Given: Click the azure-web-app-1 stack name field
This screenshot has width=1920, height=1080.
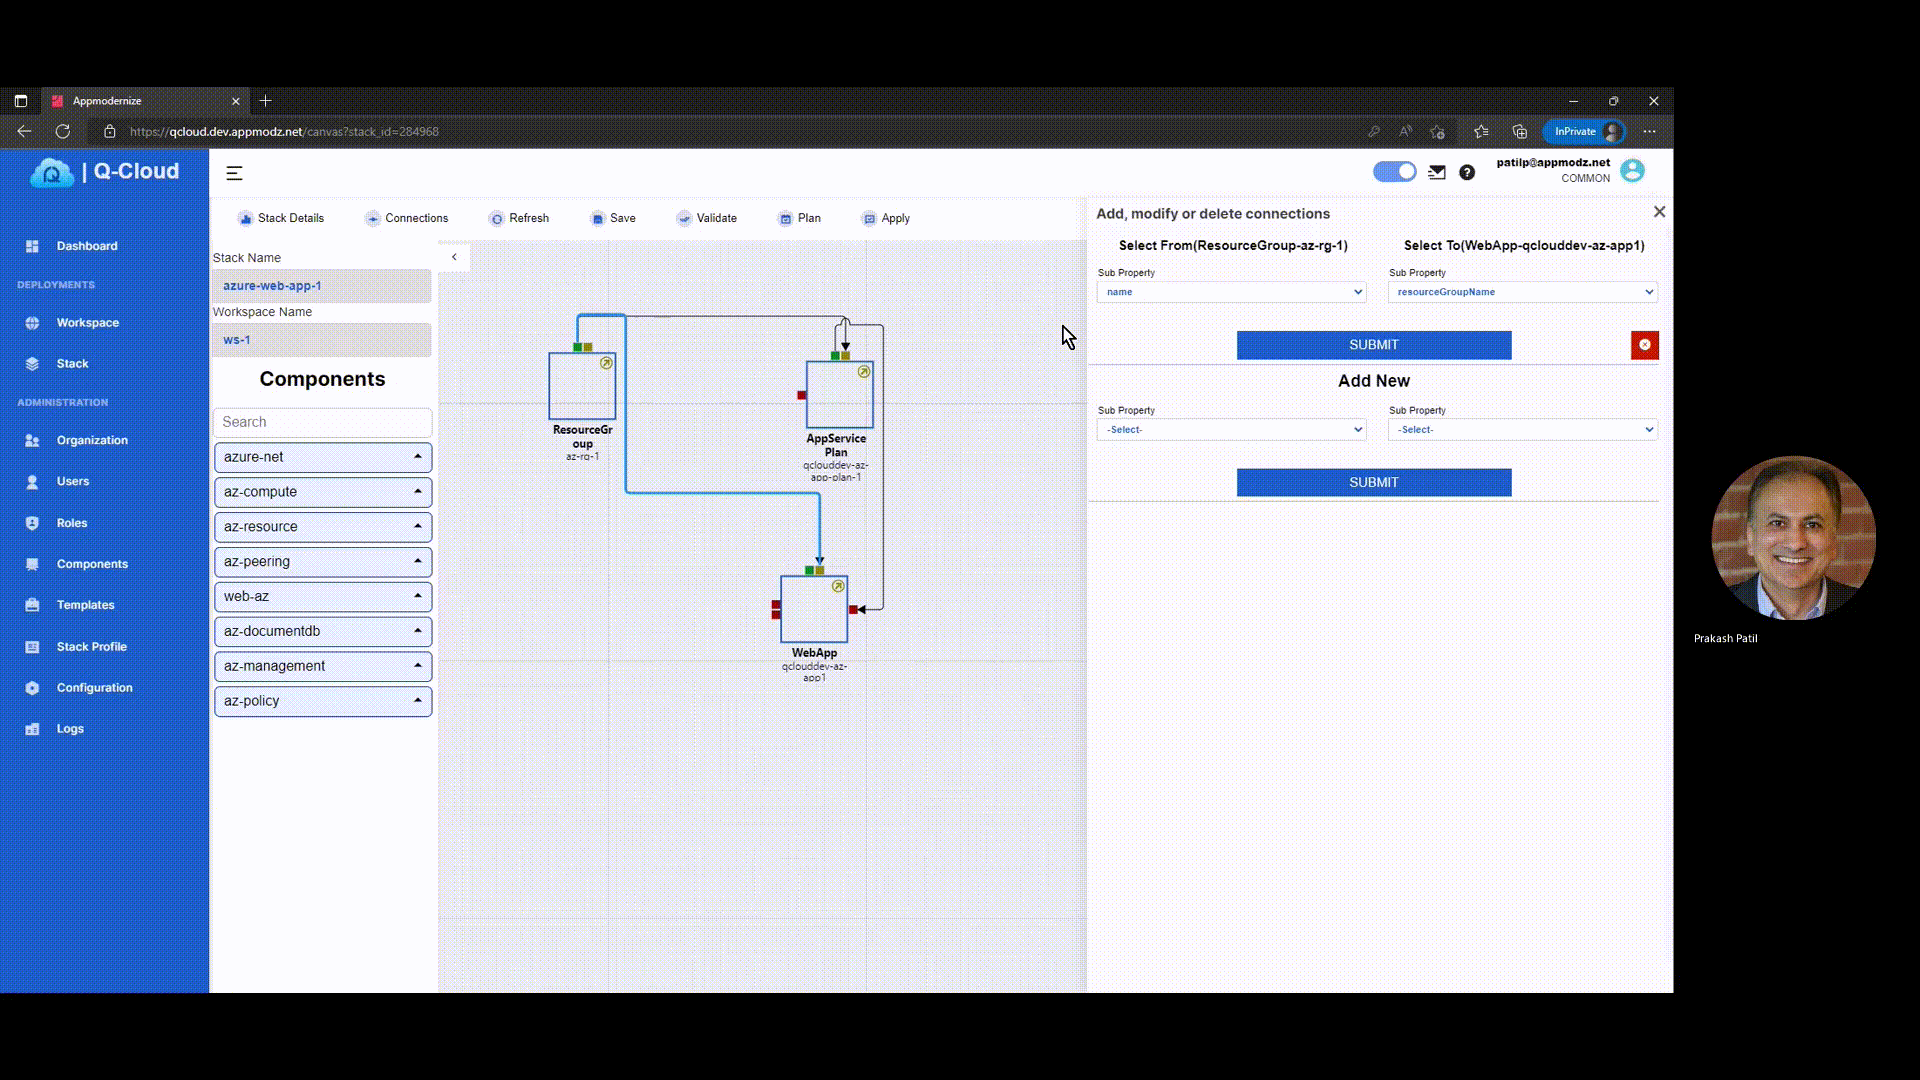Looking at the screenshot, I should [322, 286].
